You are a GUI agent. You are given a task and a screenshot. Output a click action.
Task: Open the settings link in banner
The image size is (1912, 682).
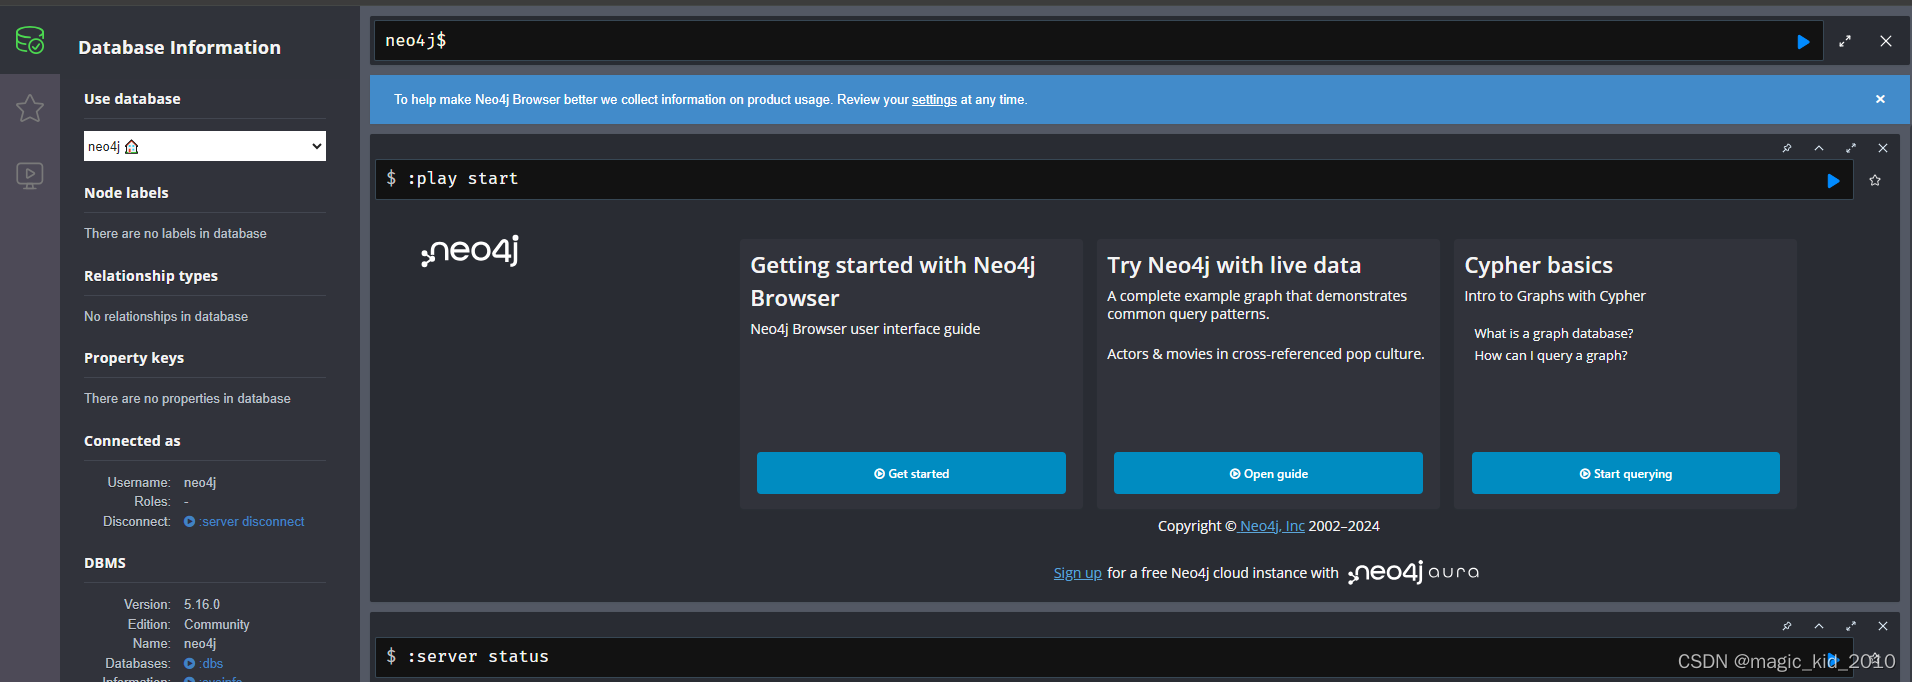(x=934, y=100)
